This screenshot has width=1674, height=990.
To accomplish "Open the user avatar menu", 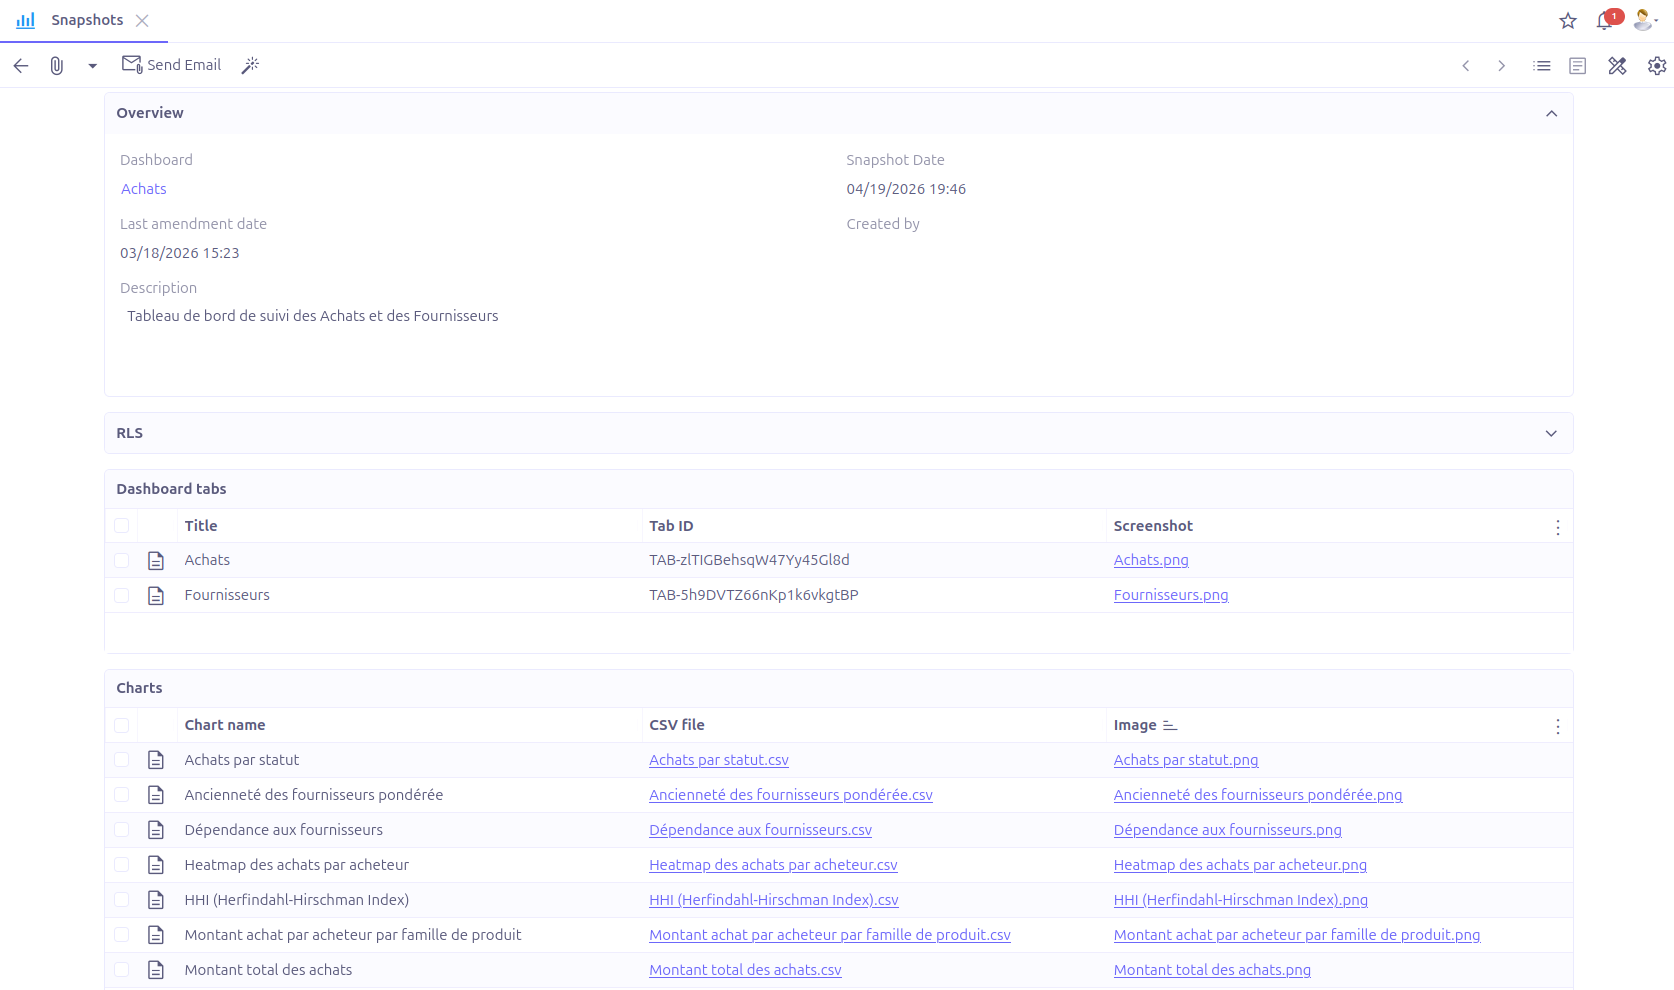I will pyautogui.click(x=1645, y=20).
